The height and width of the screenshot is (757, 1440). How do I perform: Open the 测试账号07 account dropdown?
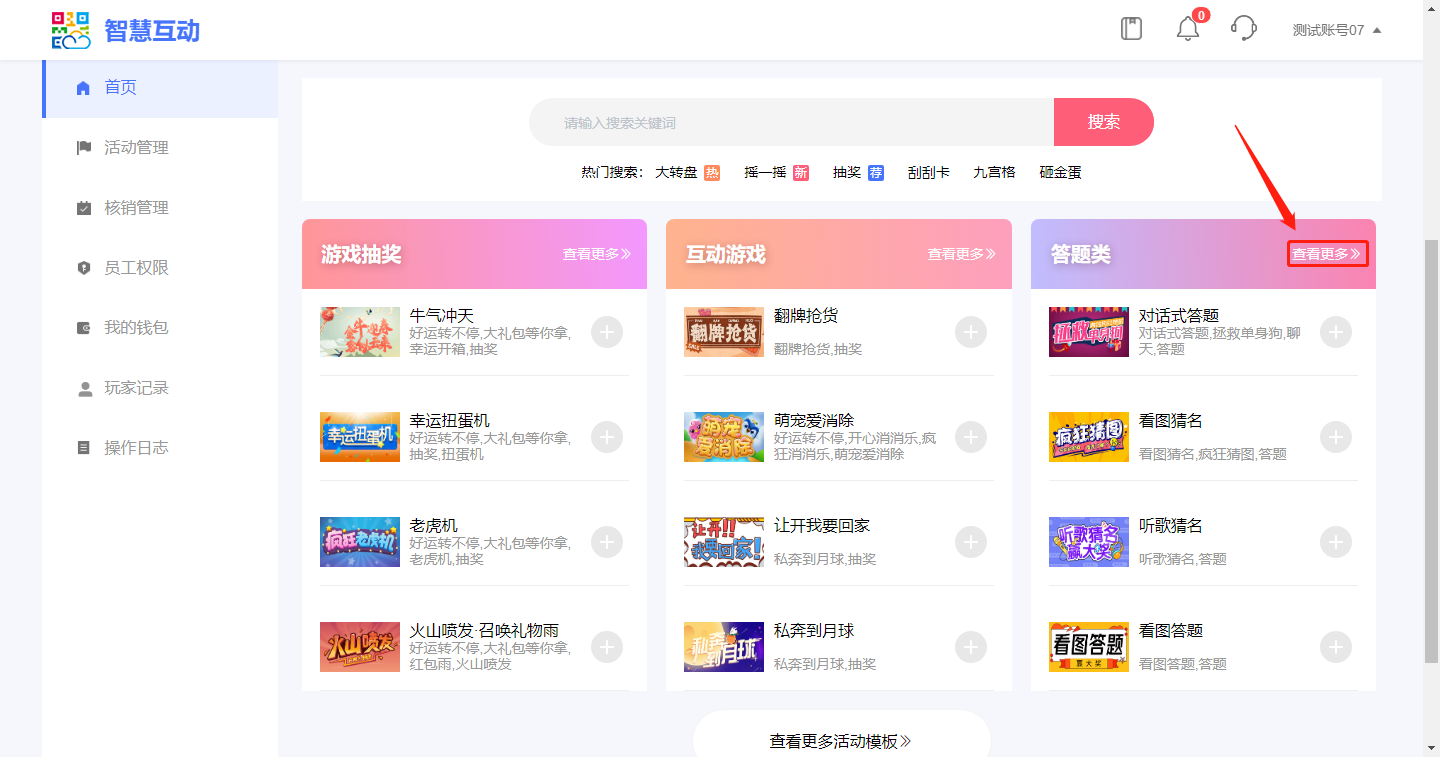tap(1336, 30)
